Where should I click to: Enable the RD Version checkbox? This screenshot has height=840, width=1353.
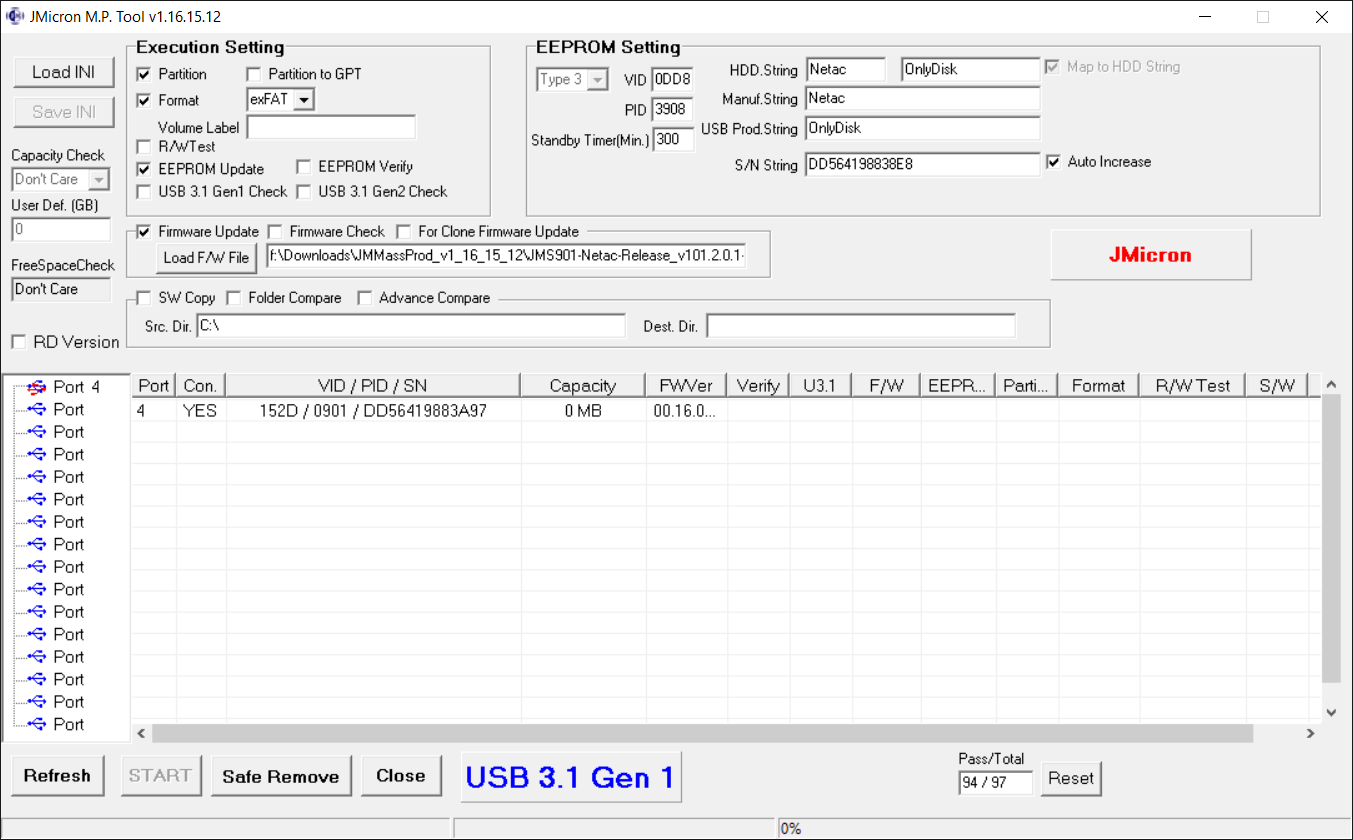point(19,342)
